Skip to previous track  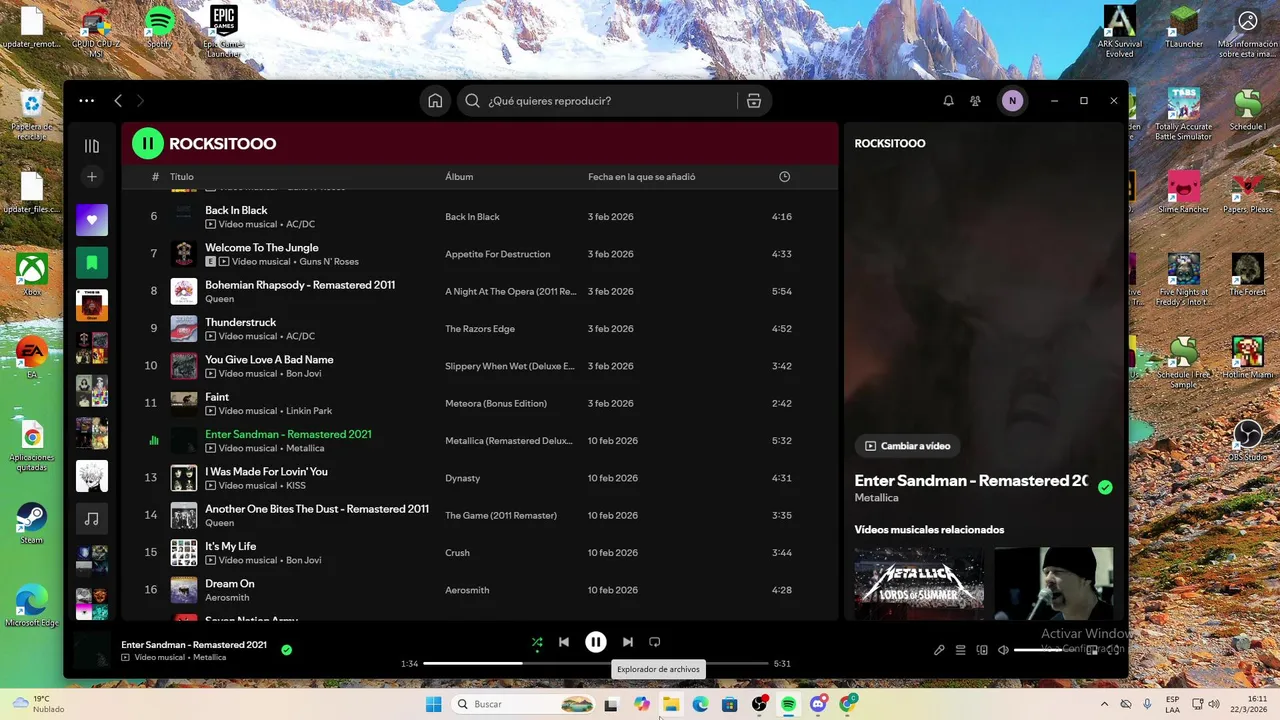[564, 642]
